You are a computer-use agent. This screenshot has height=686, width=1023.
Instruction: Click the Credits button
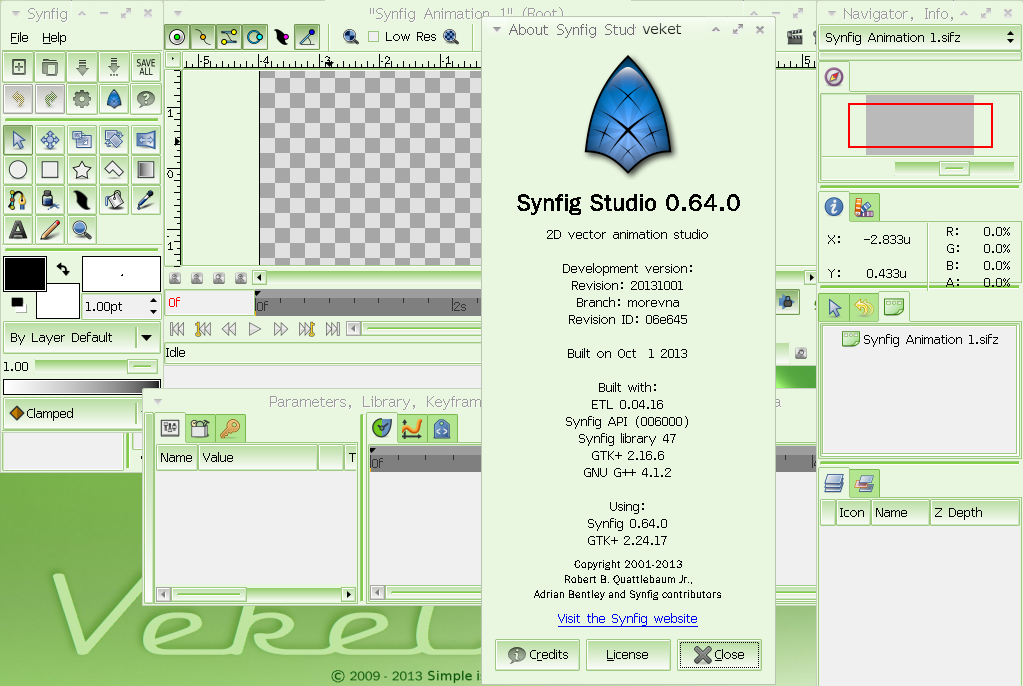tap(538, 655)
